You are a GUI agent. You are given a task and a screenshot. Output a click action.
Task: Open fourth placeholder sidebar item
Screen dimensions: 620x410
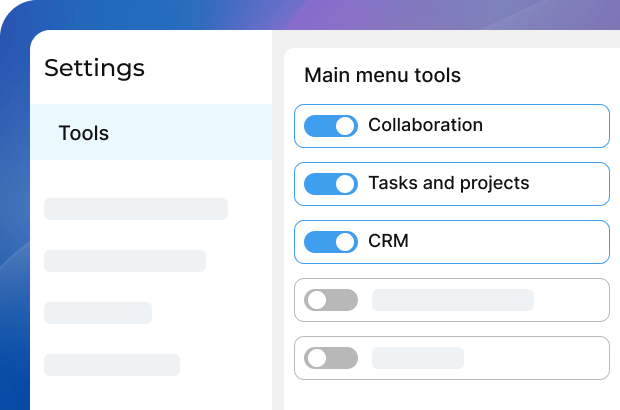tap(112, 365)
